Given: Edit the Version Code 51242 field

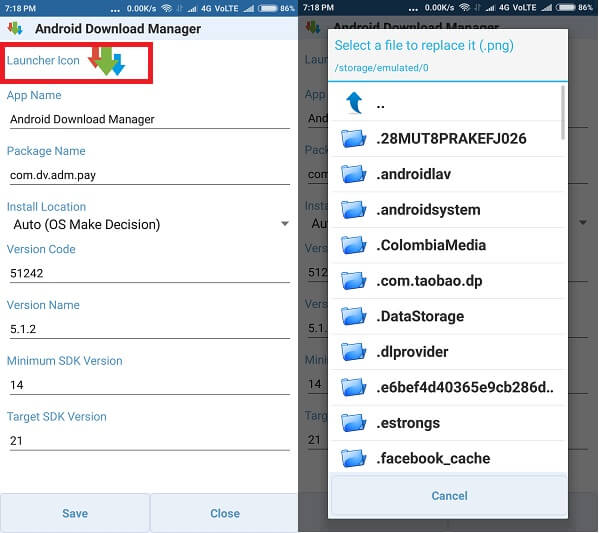Looking at the screenshot, I should (x=150, y=274).
